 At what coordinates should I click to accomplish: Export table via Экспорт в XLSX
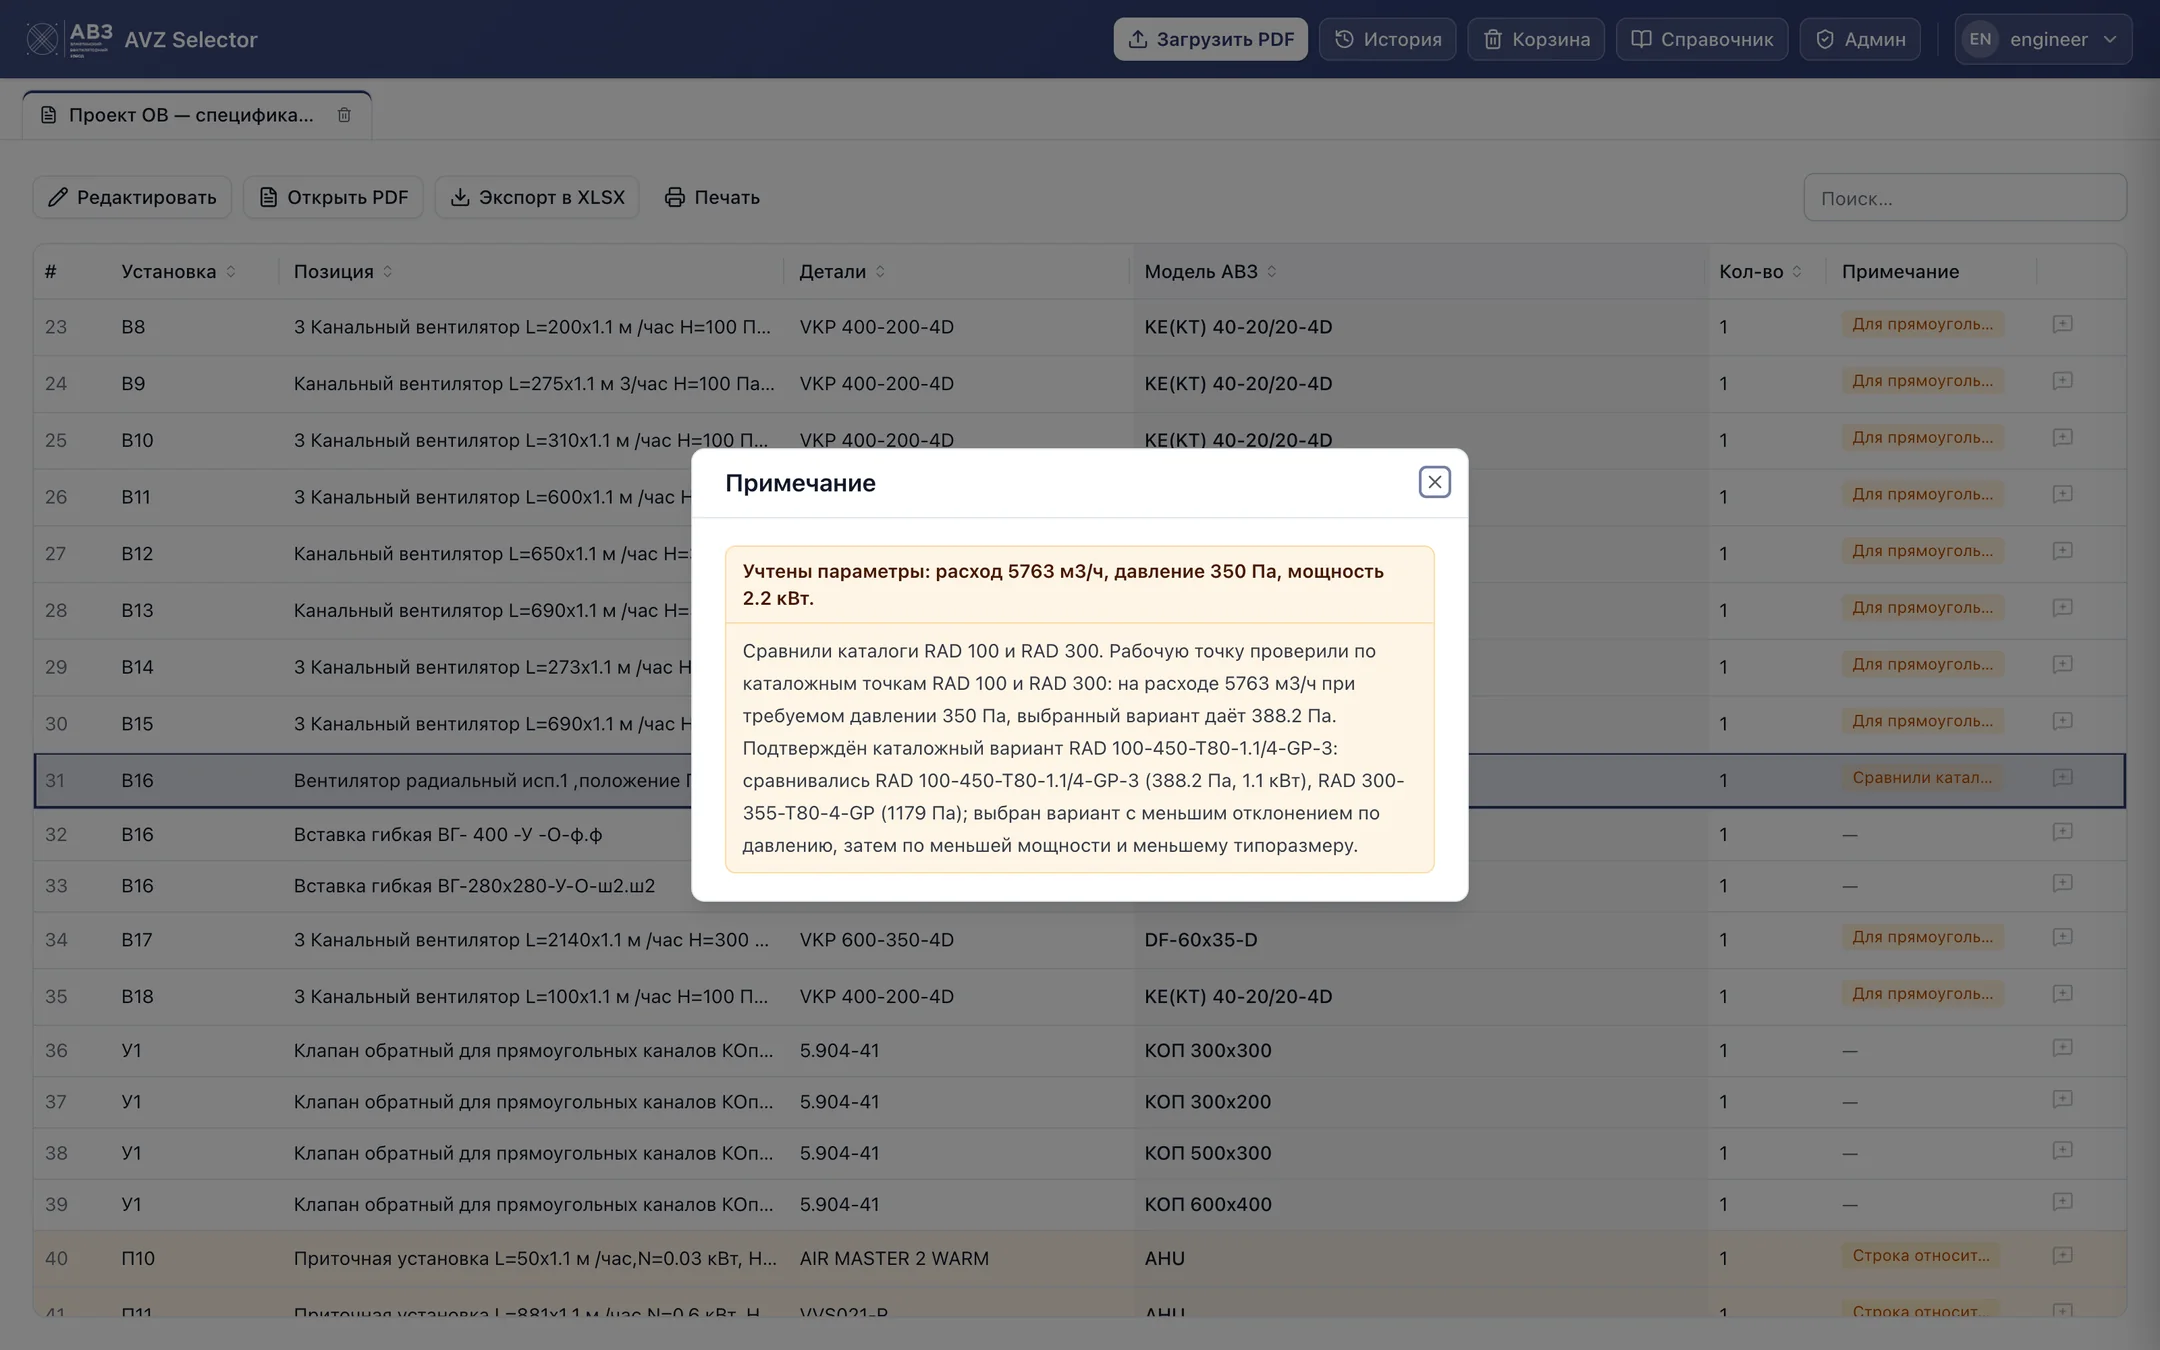tap(537, 197)
